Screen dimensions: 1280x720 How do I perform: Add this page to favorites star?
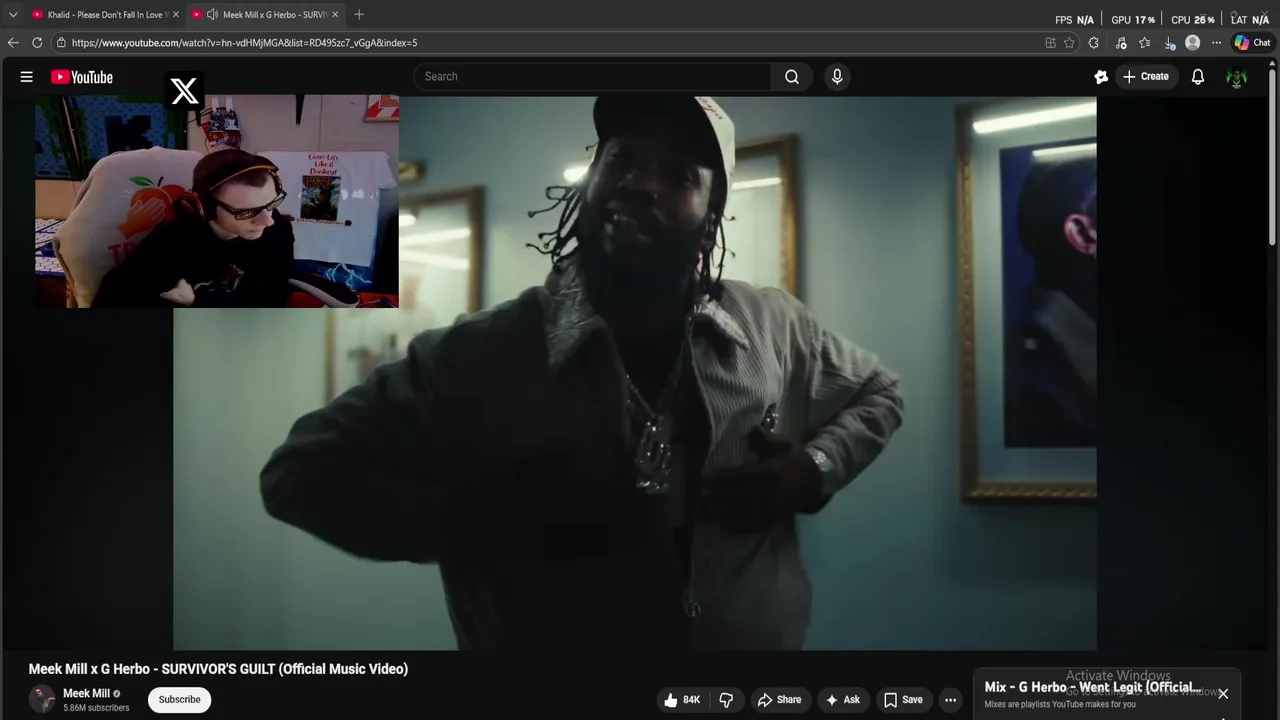click(1069, 43)
